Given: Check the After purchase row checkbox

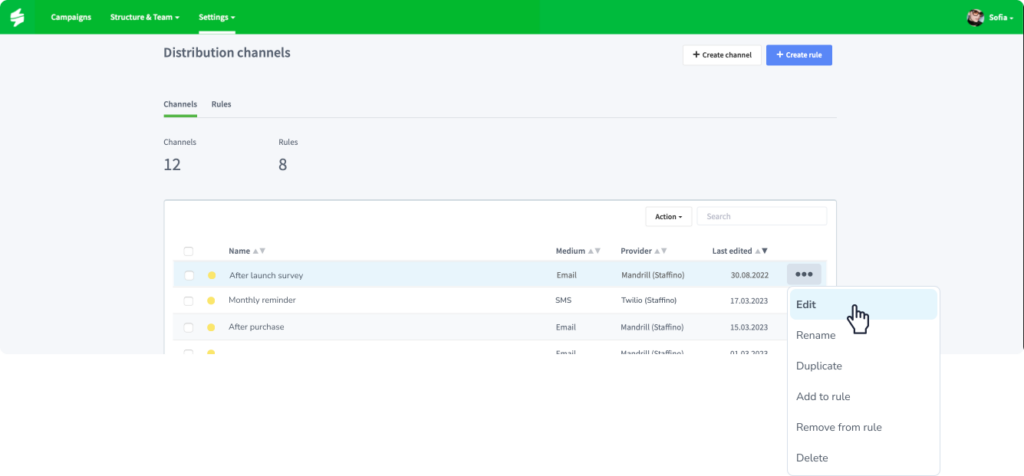Looking at the screenshot, I should pyautogui.click(x=188, y=327).
